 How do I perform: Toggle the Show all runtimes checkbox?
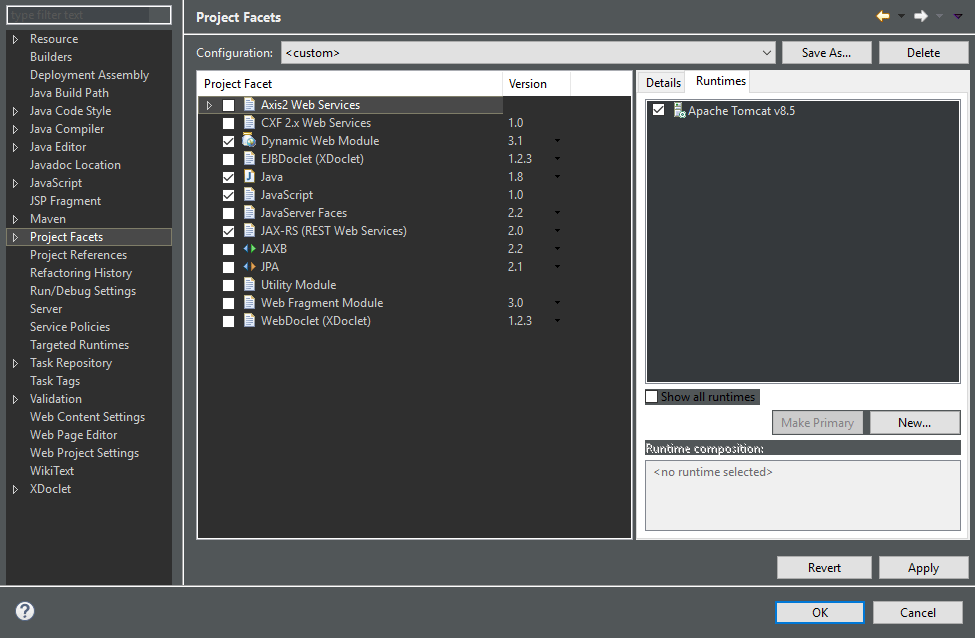click(653, 396)
